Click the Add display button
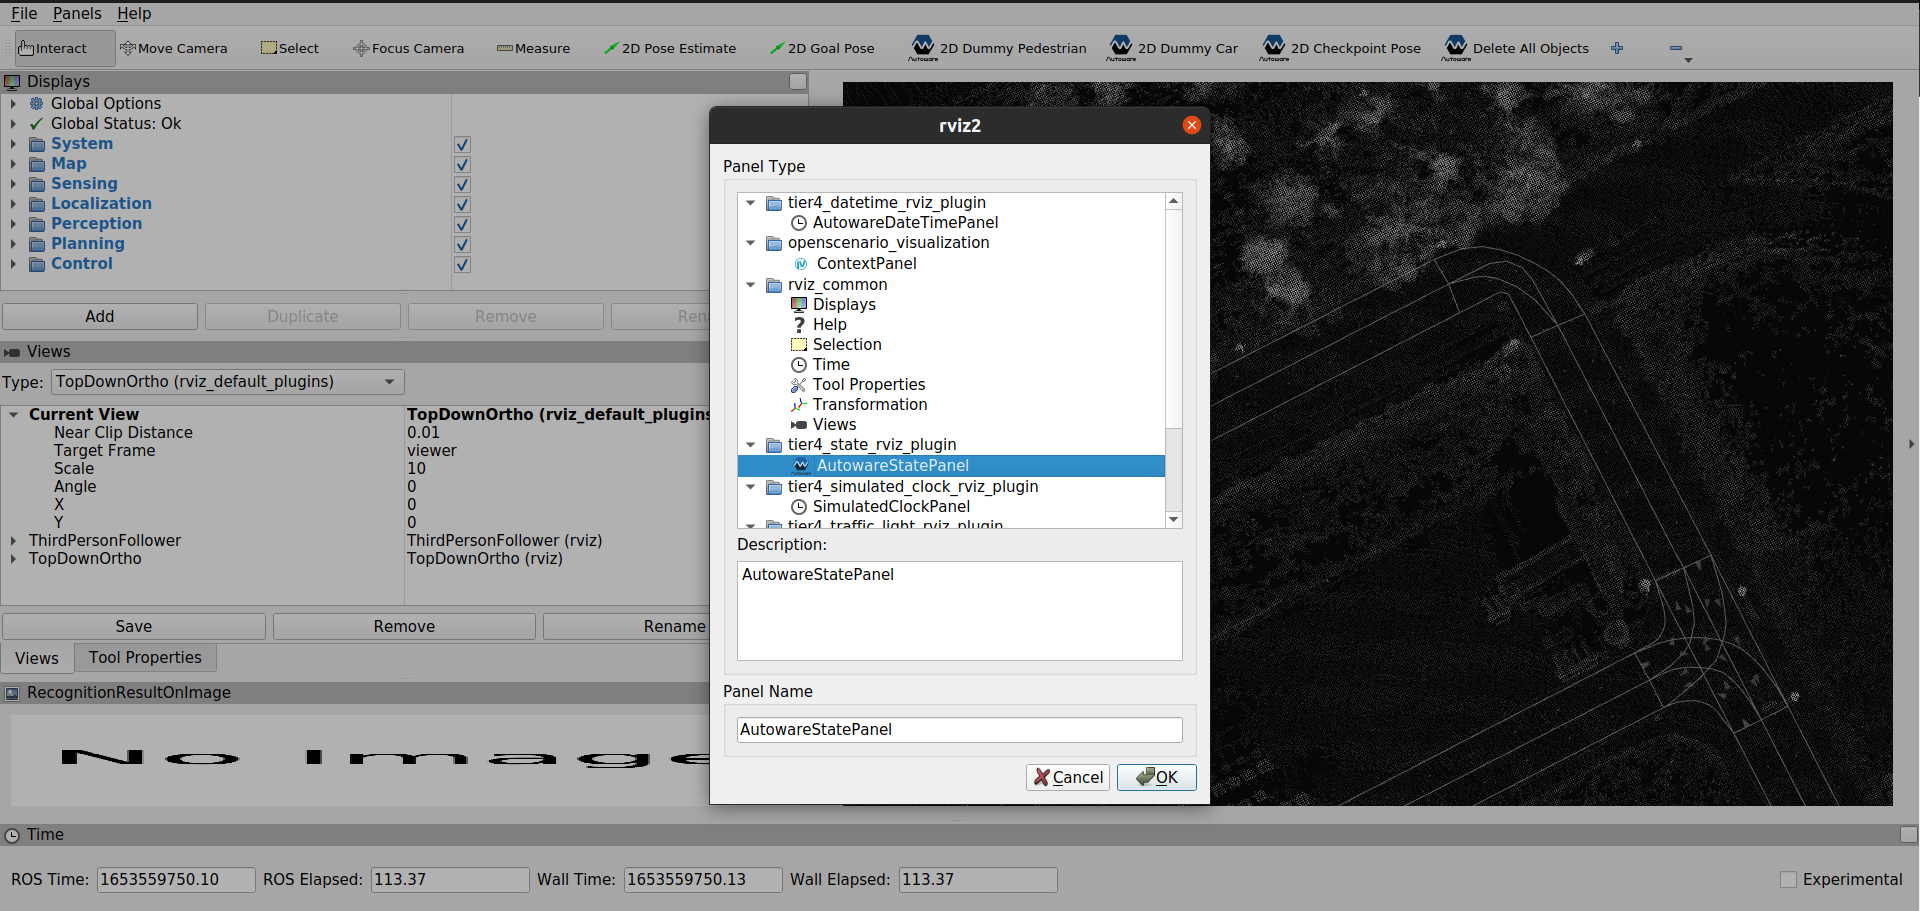The width and height of the screenshot is (1920, 911). tap(100, 317)
